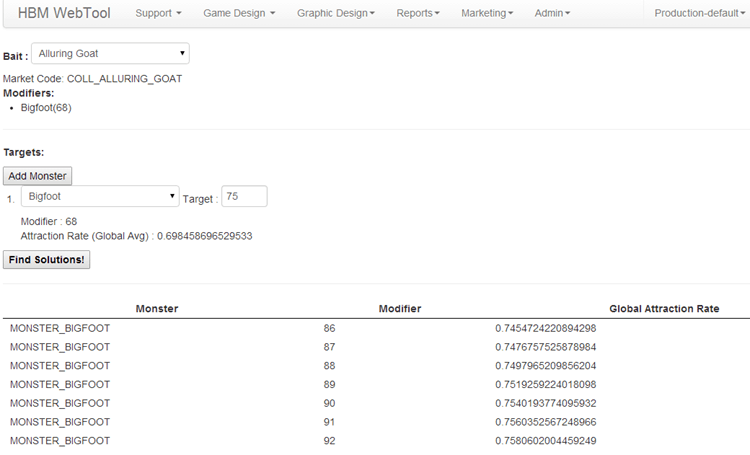The height and width of the screenshot is (455, 750).
Task: Click attraction rate value 0.7580602004459249
Action: (545, 440)
